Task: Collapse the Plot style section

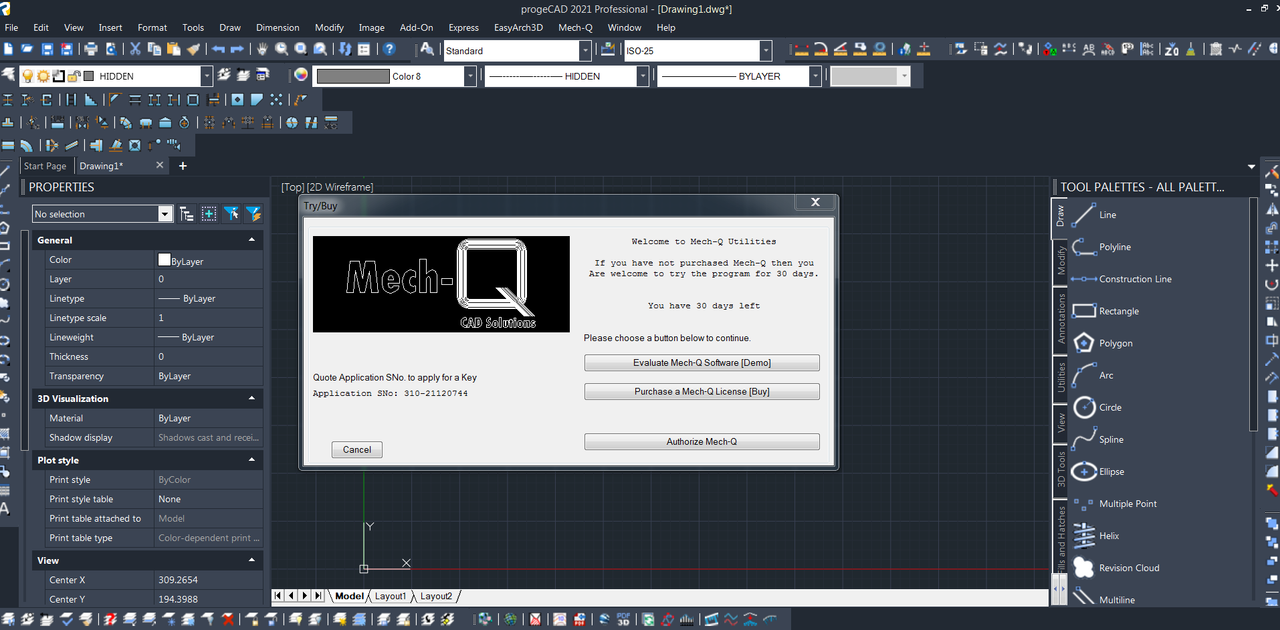Action: coord(252,460)
